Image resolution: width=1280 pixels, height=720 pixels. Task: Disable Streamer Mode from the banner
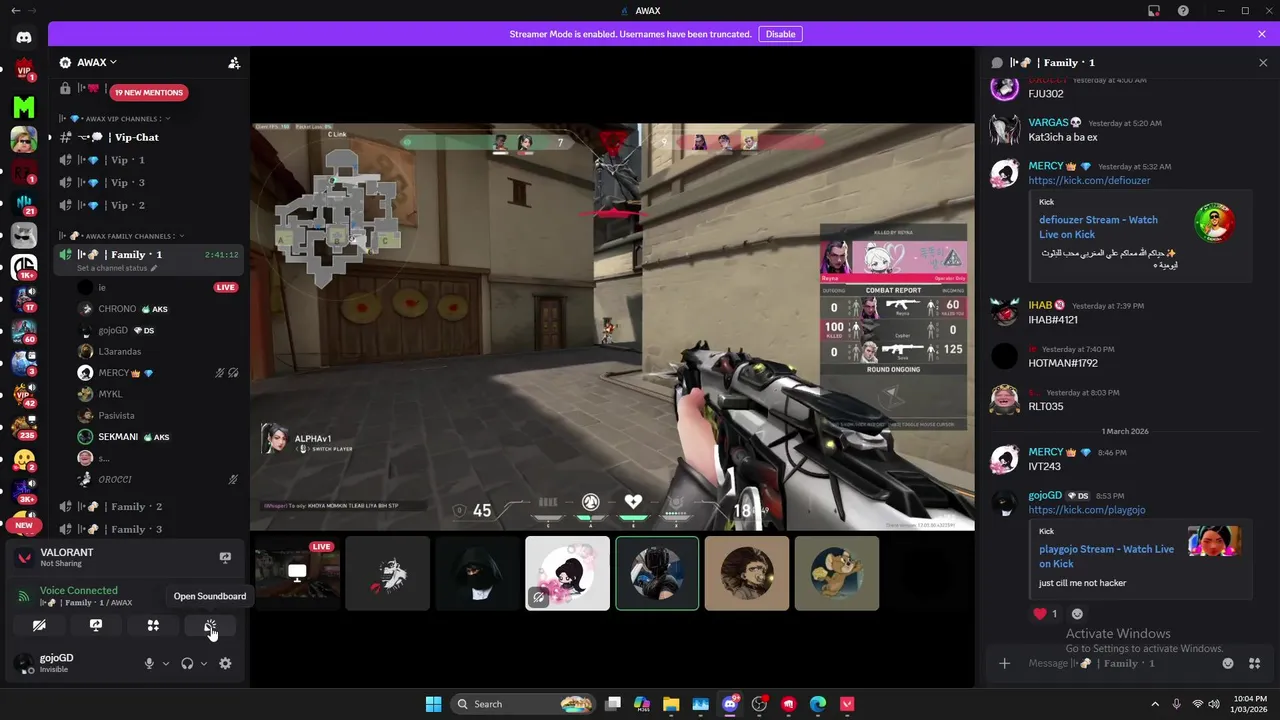(x=780, y=34)
